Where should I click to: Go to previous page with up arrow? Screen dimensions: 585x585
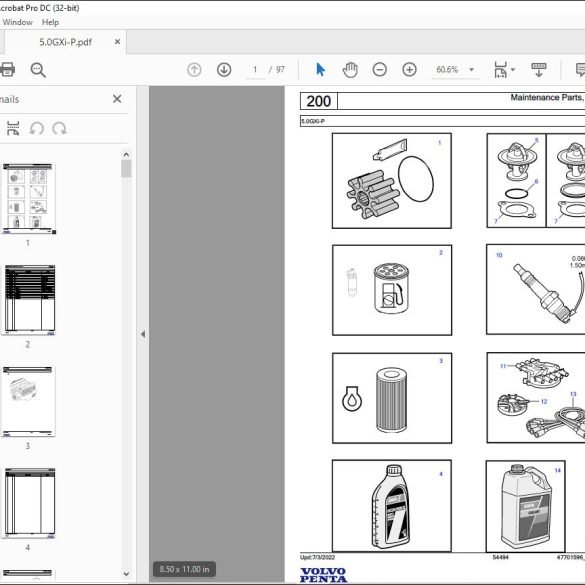click(x=194, y=70)
